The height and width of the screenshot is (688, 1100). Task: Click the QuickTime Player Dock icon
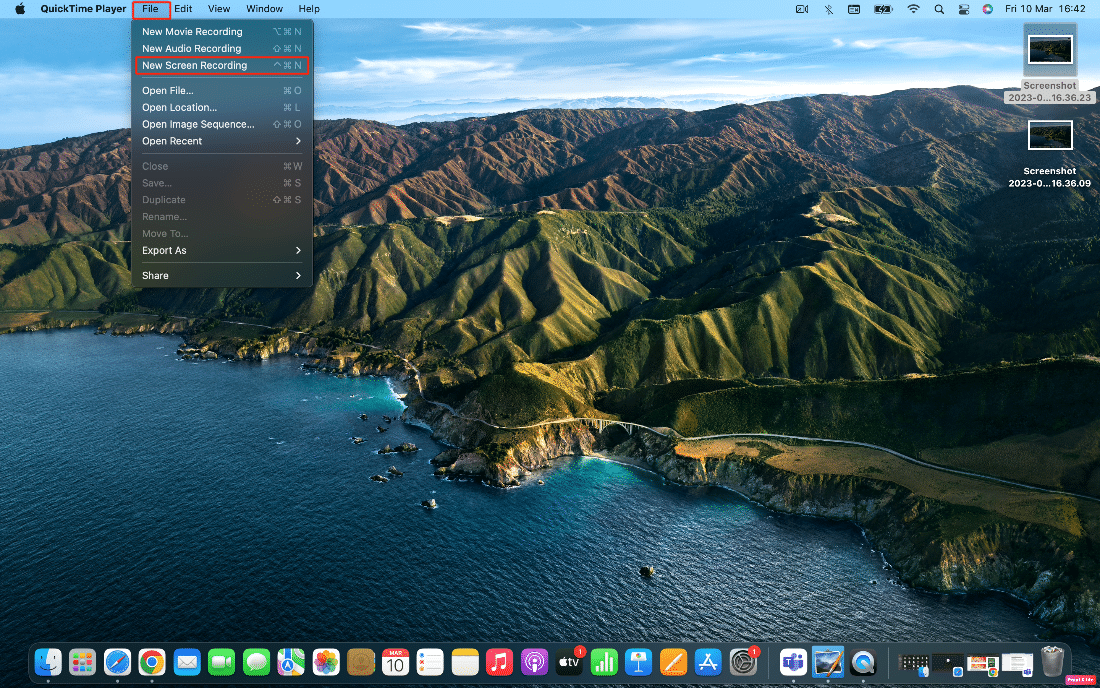[863, 662]
